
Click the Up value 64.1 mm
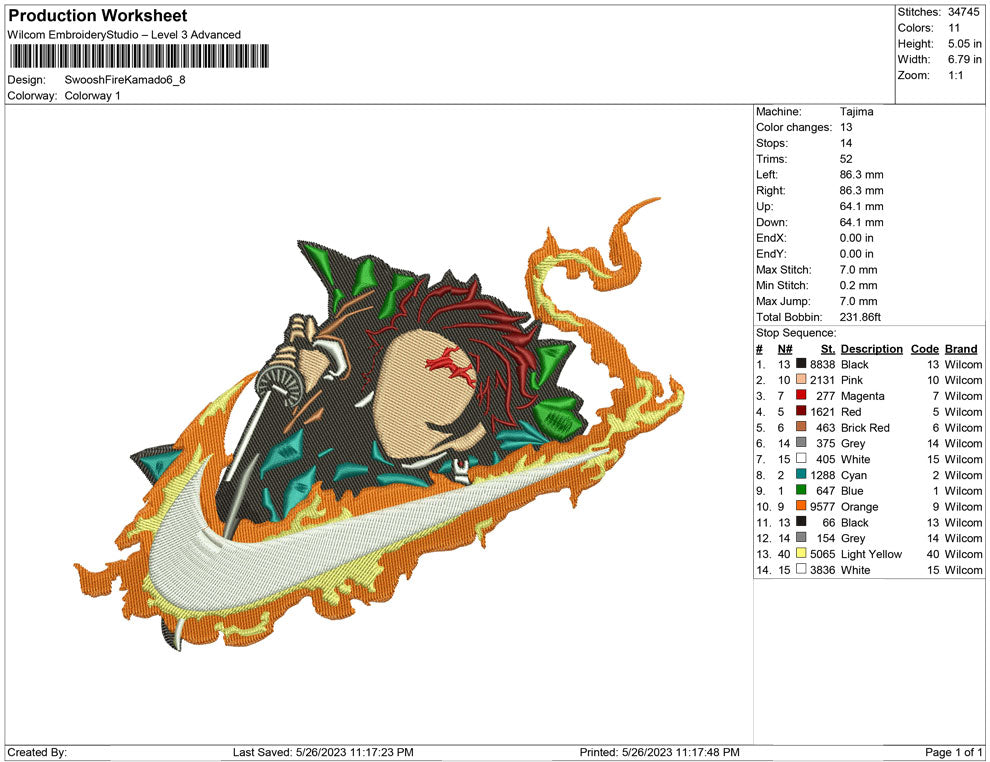point(862,206)
